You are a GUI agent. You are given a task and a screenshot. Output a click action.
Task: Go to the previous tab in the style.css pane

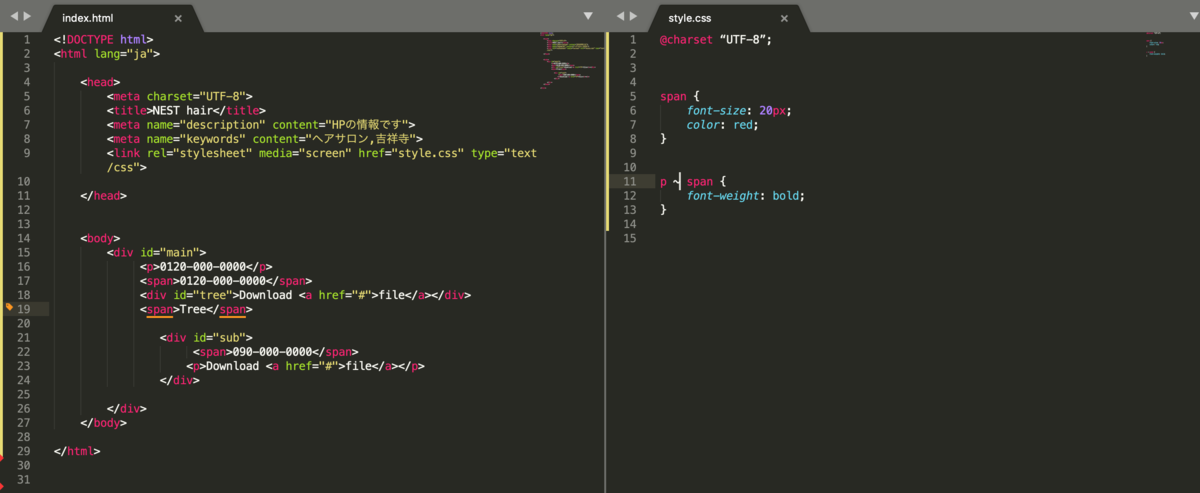[621, 16]
